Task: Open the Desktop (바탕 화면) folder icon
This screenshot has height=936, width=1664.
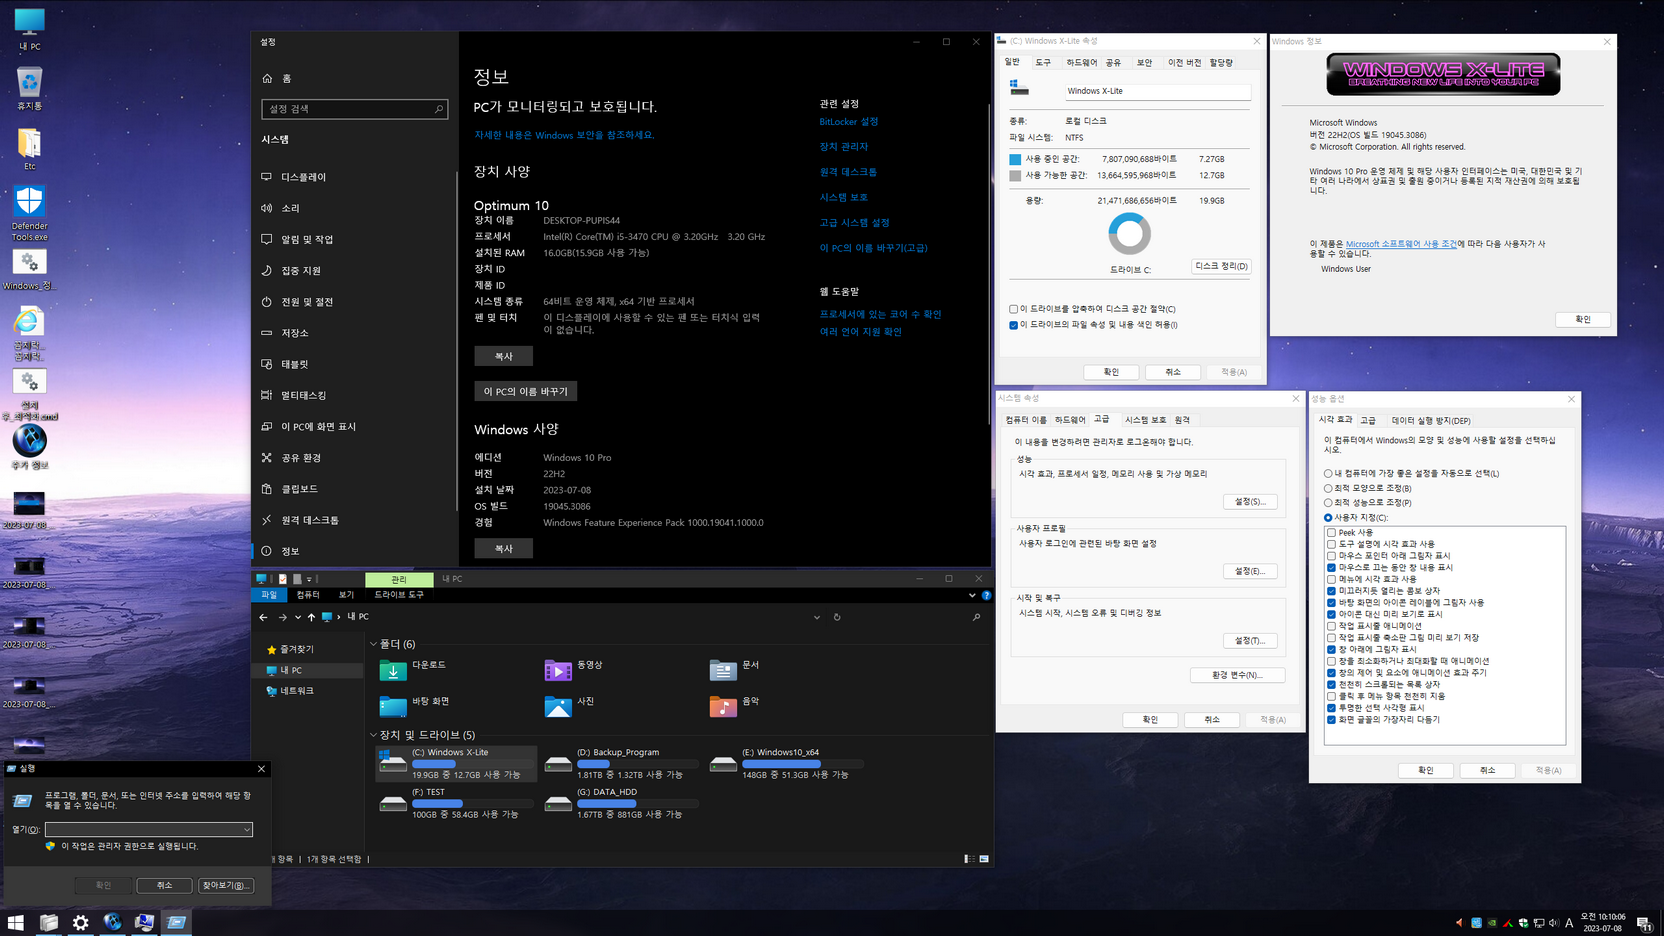Action: (x=393, y=706)
